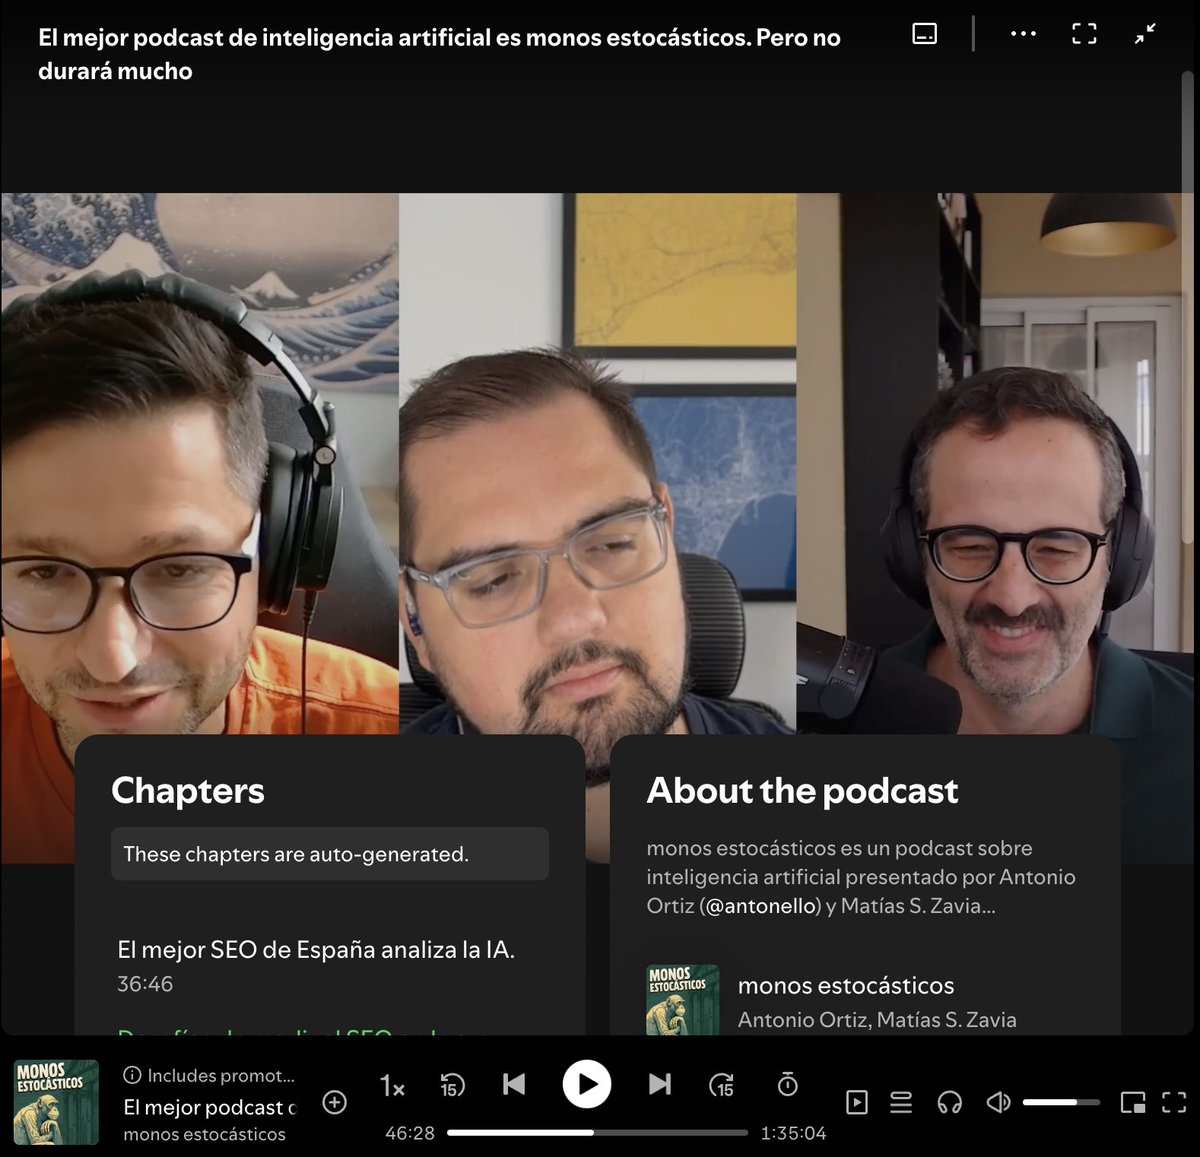Skip to previous track

point(514,1084)
